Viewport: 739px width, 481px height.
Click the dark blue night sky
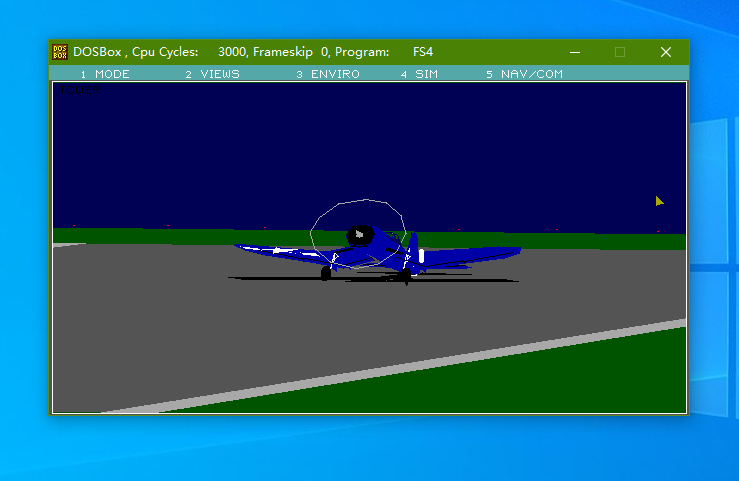click(x=200, y=150)
